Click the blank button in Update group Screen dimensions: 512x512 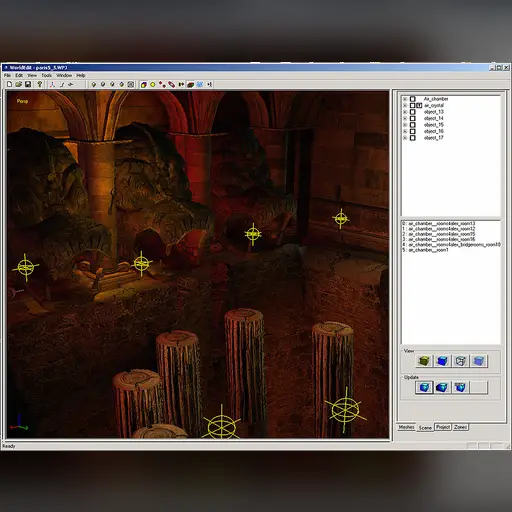[479, 387]
